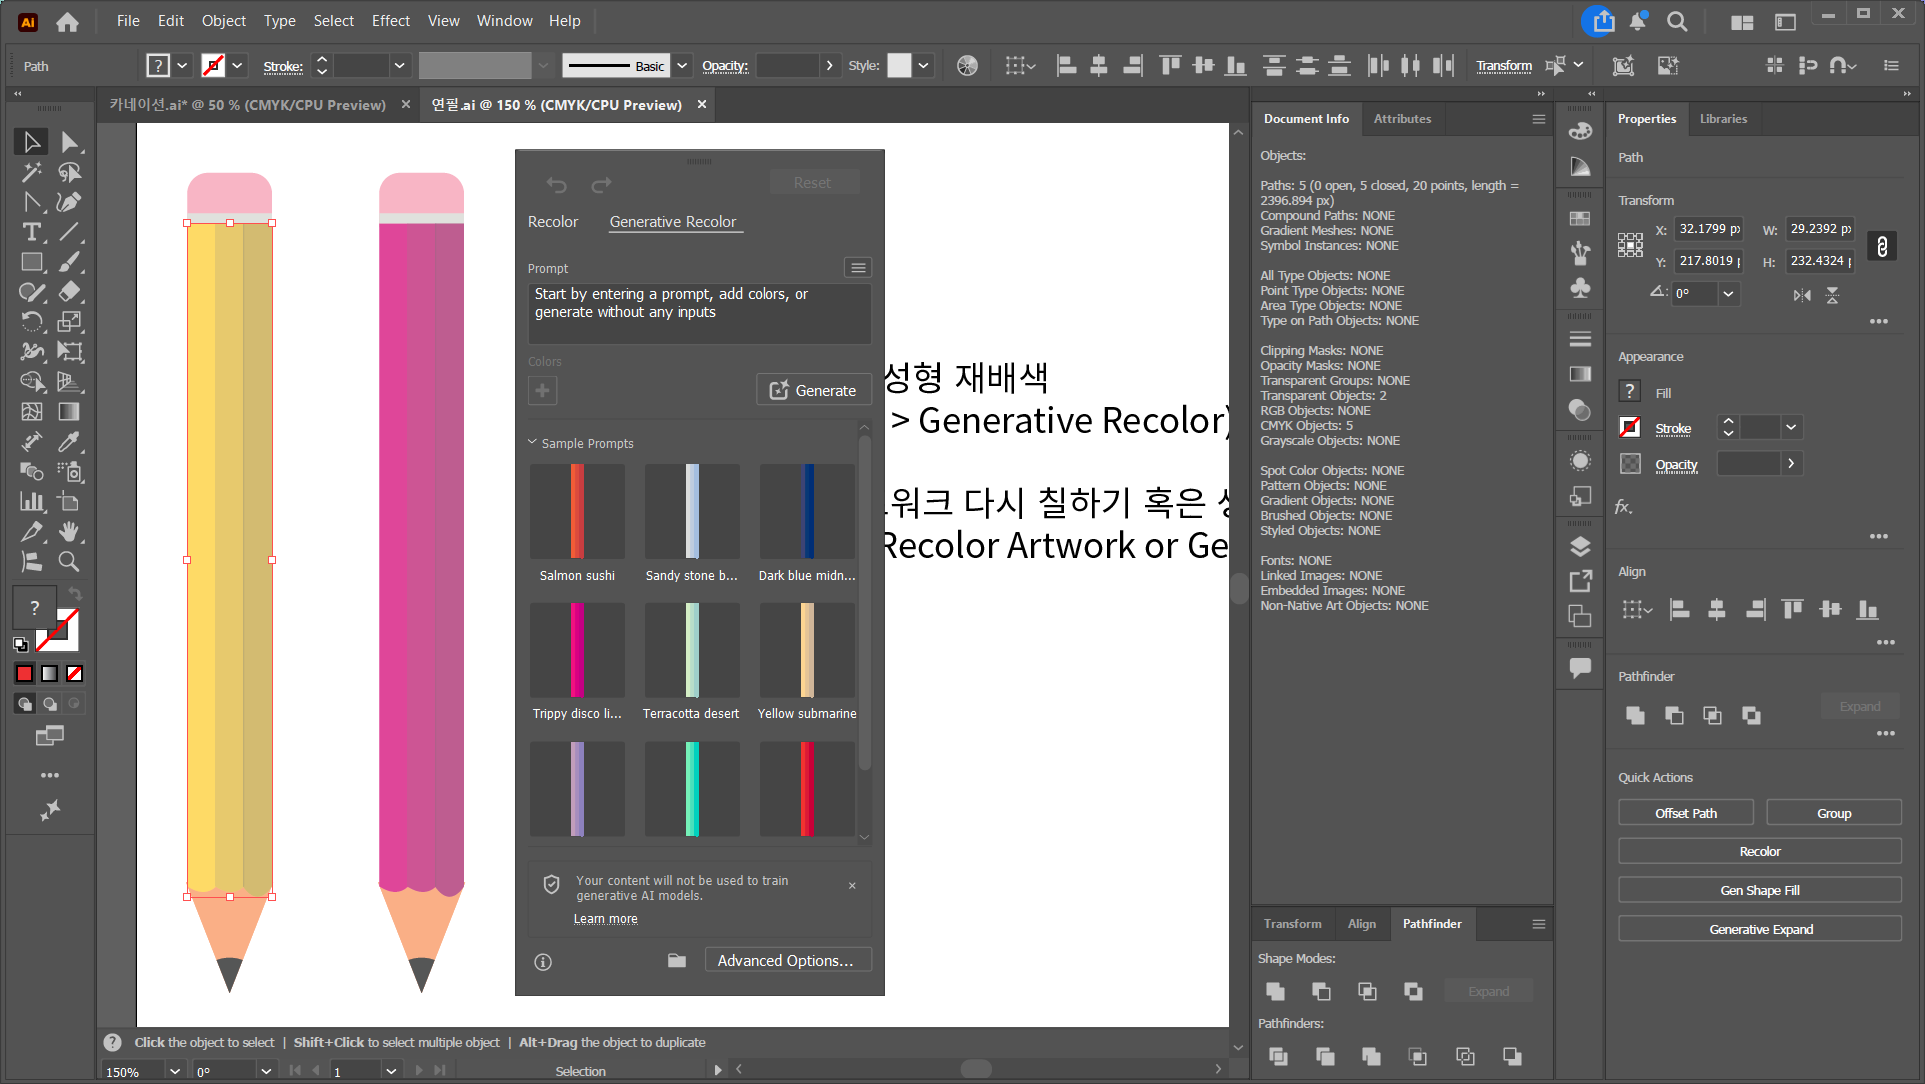
Task: Open the zoom level dropdown
Action: point(175,1071)
